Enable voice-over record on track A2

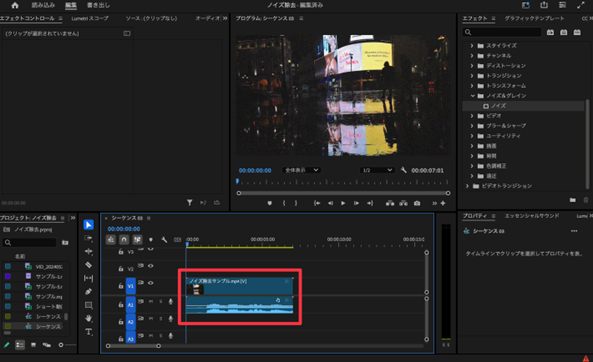[171, 319]
